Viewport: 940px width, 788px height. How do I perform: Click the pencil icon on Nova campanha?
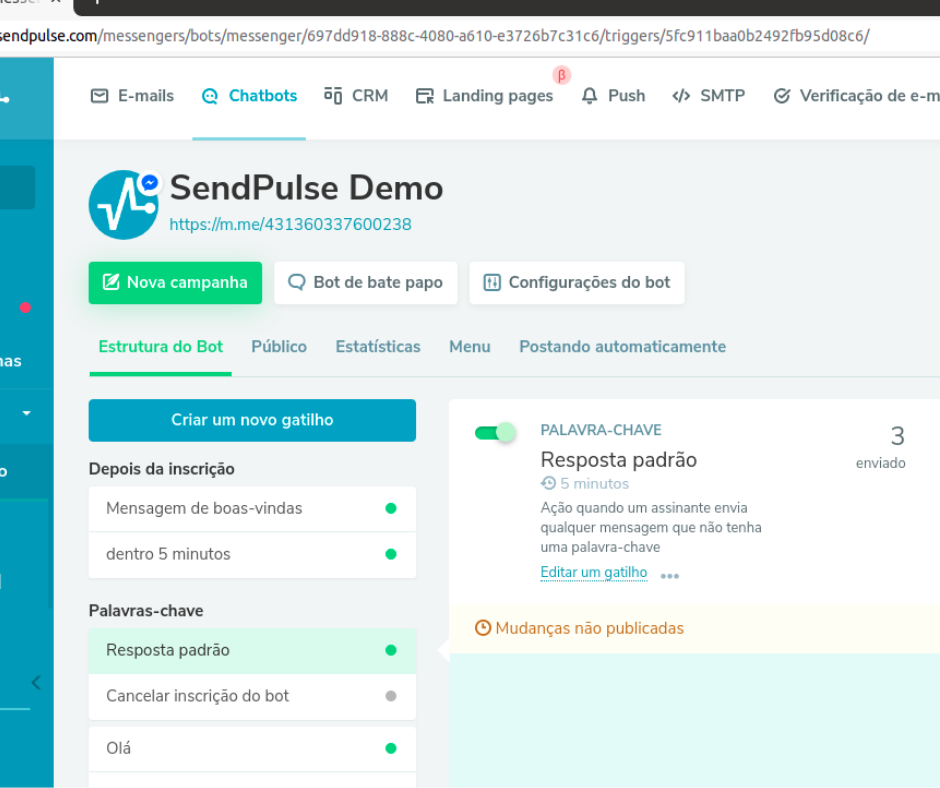coord(111,282)
